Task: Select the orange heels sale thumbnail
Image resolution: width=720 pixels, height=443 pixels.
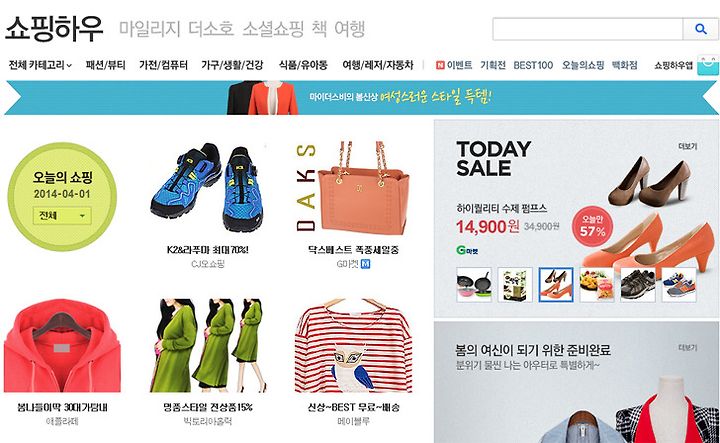Action: (x=556, y=285)
